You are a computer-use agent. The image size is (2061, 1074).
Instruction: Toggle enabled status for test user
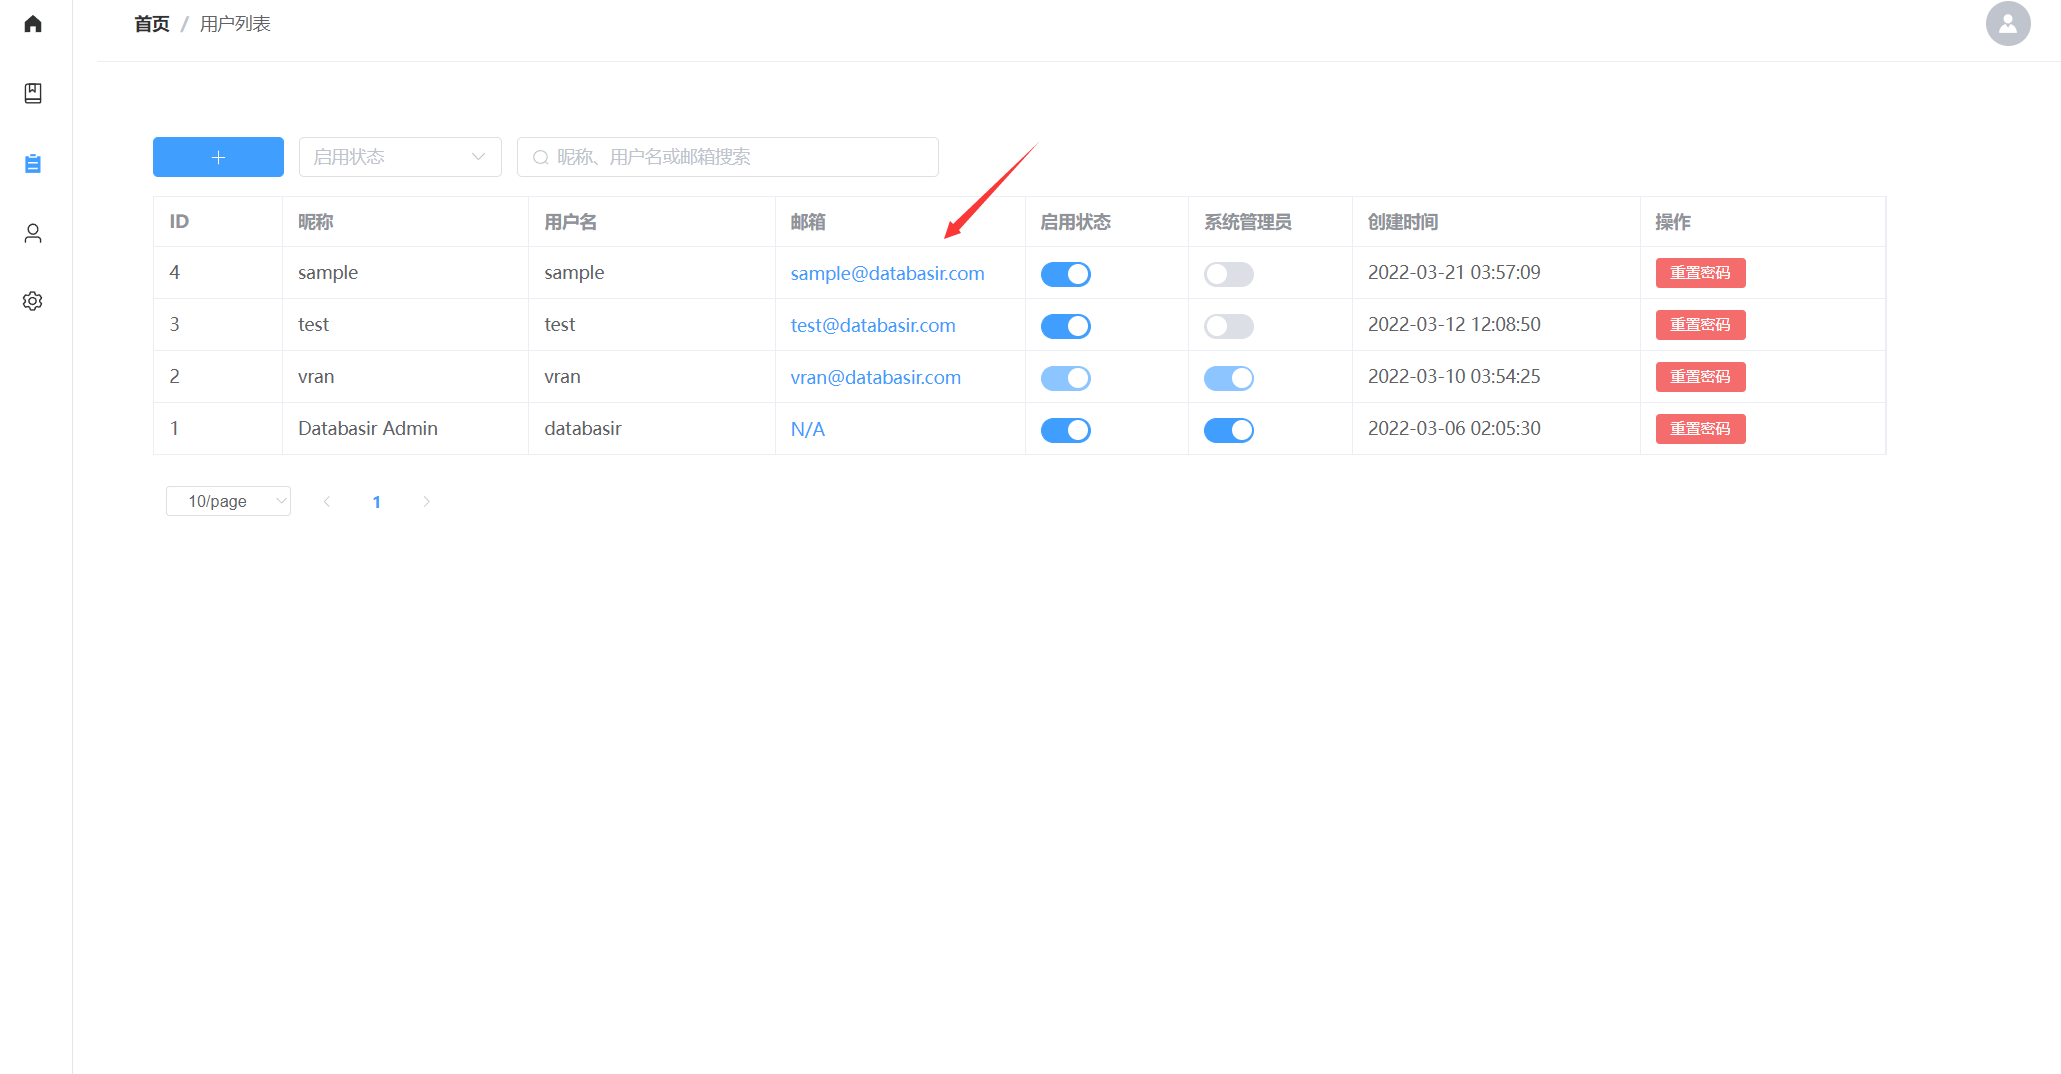point(1065,326)
